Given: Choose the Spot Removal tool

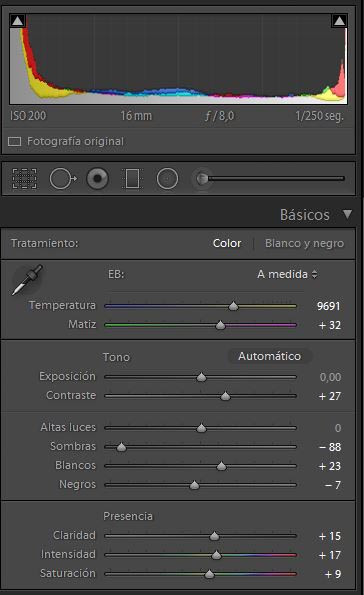Looking at the screenshot, I should pyautogui.click(x=63, y=178).
